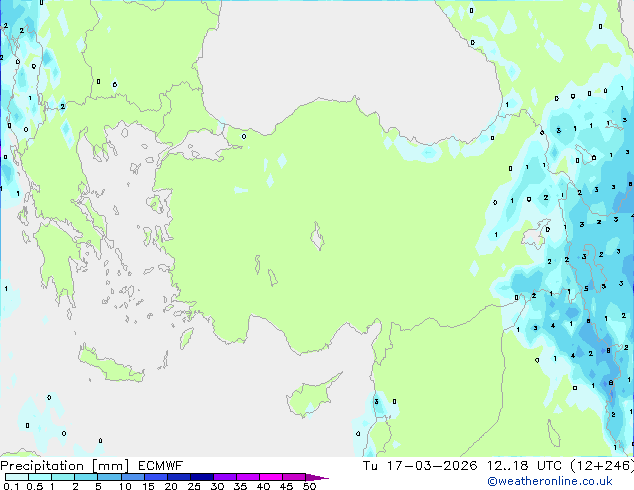Click the legend swatch between 5 and 10
This screenshot has width=634, height=490.
tap(109, 477)
